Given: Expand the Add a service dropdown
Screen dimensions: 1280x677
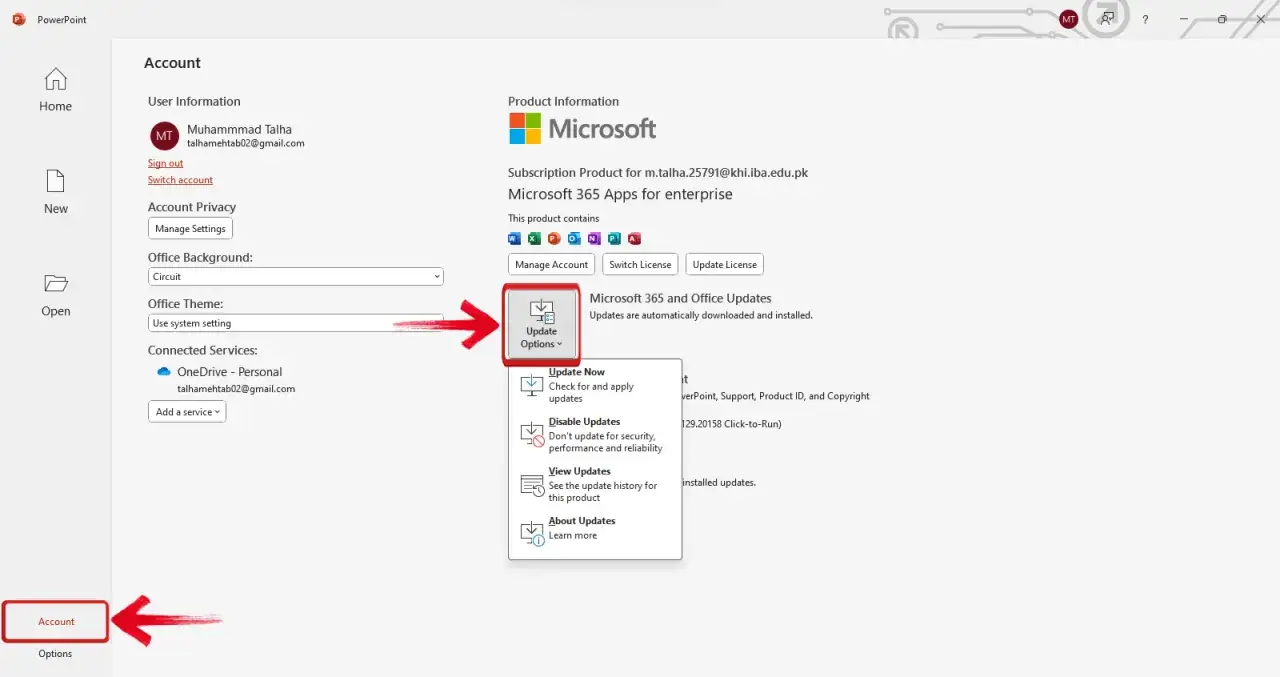Looking at the screenshot, I should (x=186, y=411).
